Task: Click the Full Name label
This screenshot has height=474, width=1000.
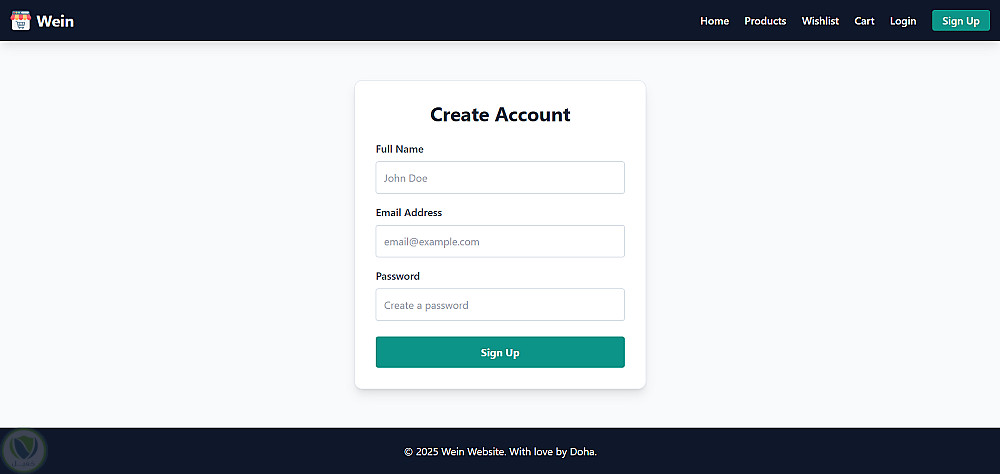Action: pos(400,149)
